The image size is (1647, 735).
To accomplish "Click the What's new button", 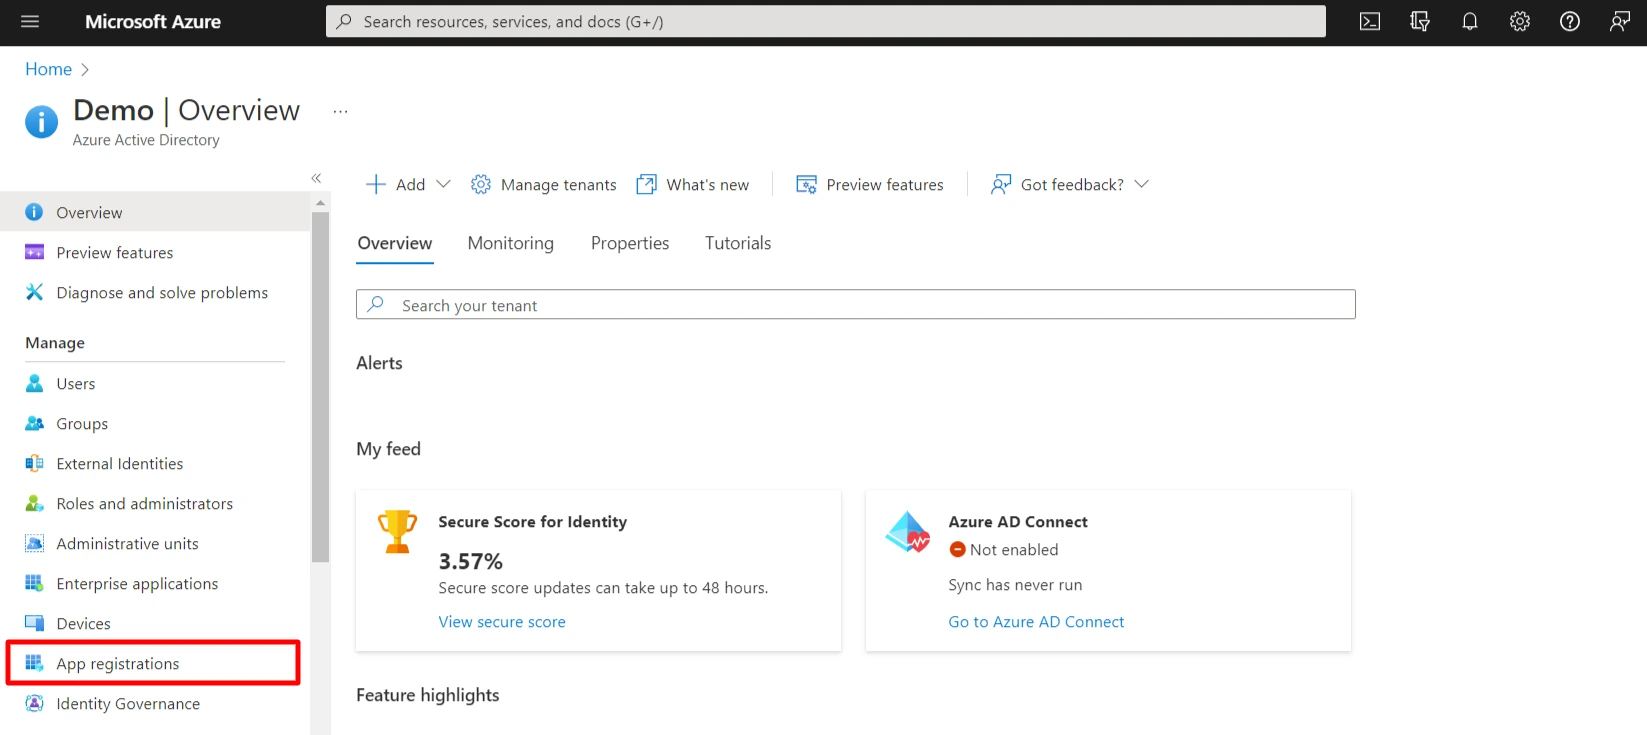I will (693, 184).
